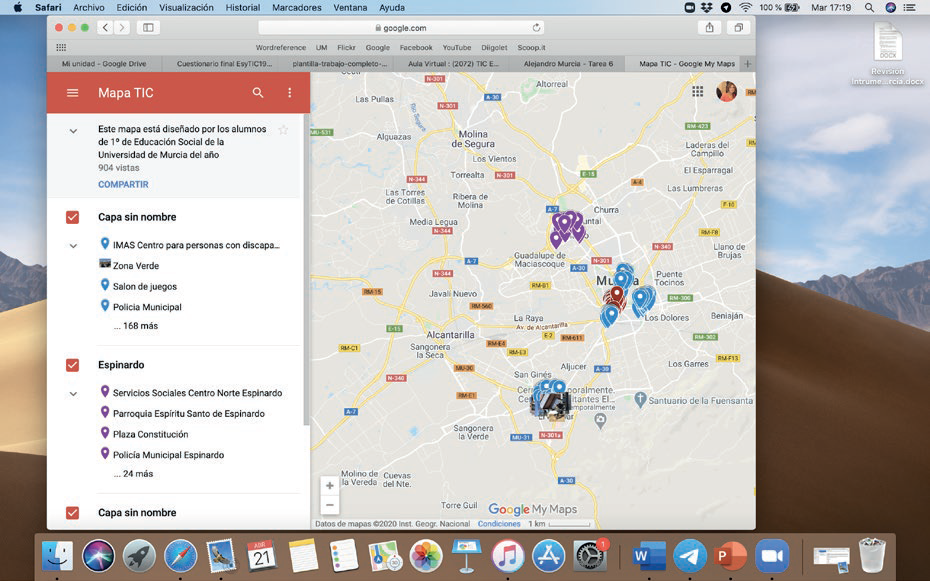Collapse the Espinardo layer item list

tap(73, 393)
